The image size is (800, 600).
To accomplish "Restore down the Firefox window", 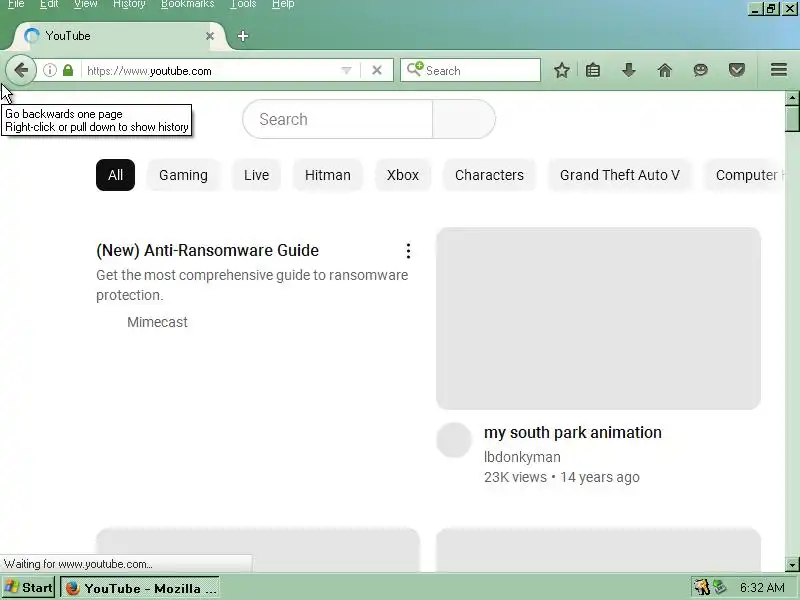I will (x=771, y=8).
